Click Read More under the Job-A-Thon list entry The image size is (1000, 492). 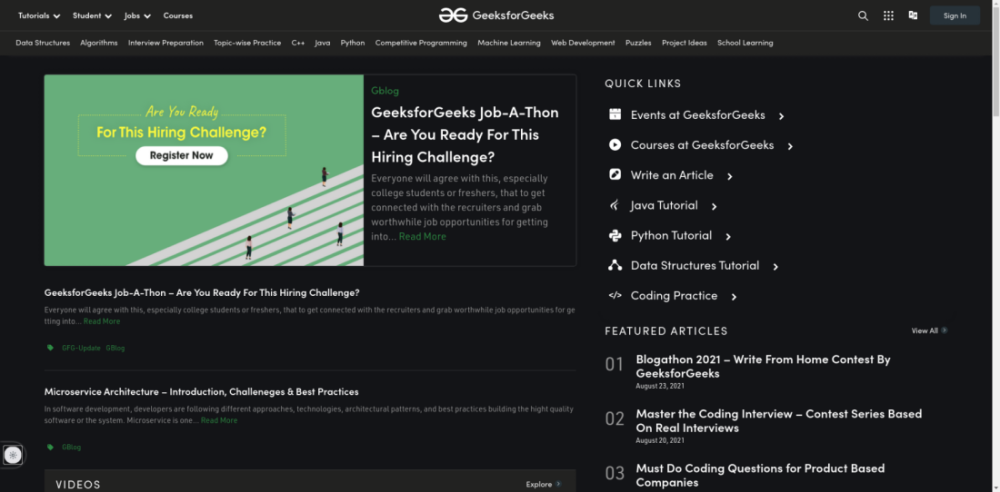[x=101, y=321]
